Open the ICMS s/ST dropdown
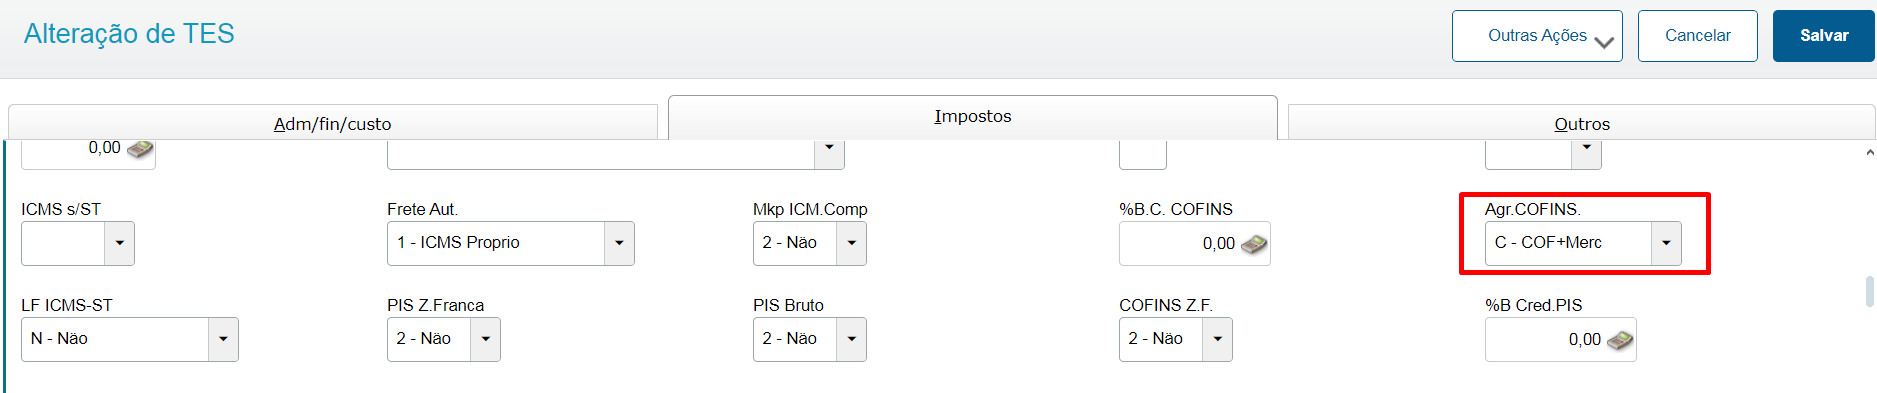Screen dimensions: 1877x393 (x=119, y=243)
